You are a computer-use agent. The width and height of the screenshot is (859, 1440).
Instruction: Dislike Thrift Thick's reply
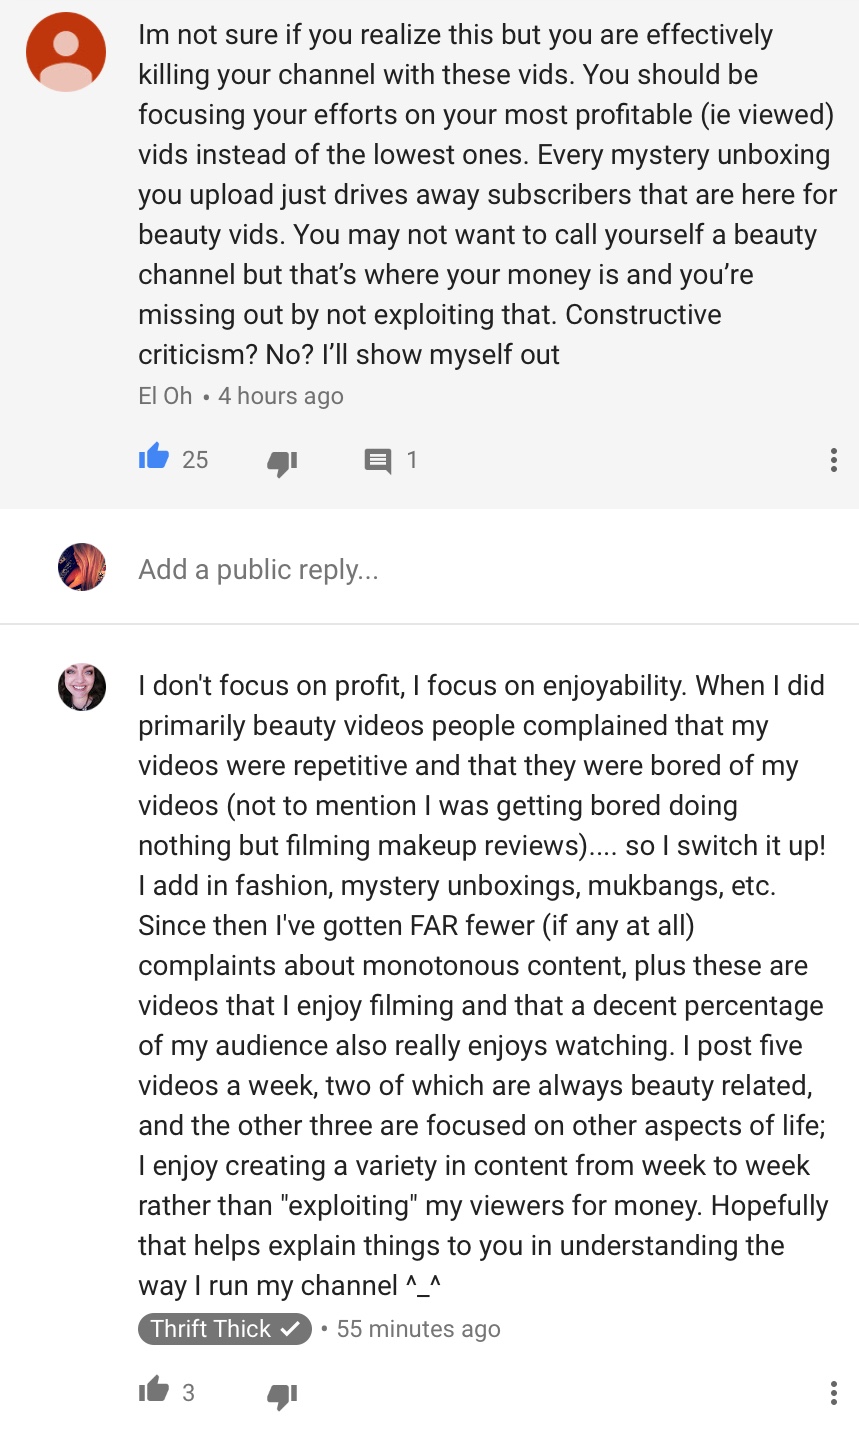[282, 1395]
